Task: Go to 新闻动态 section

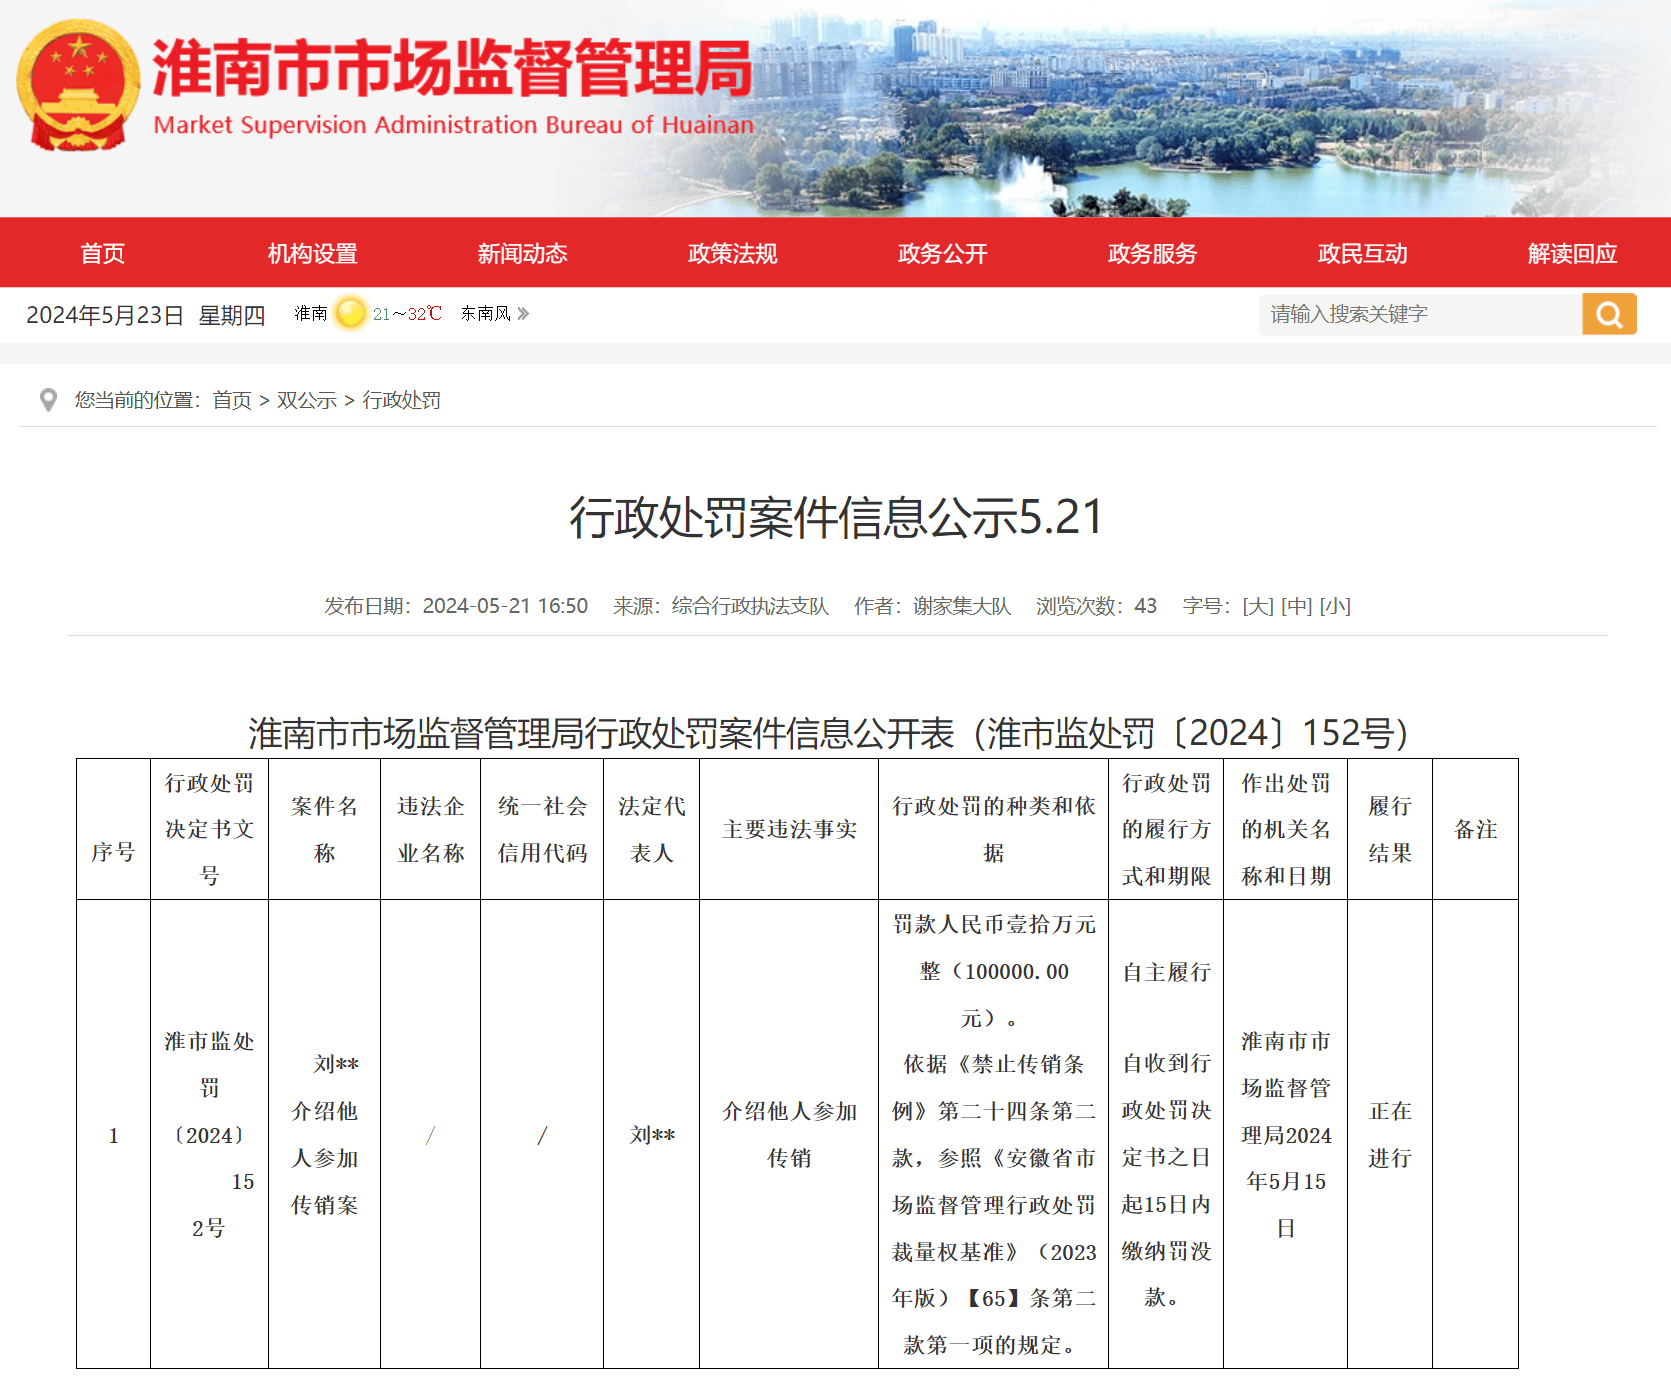Action: (x=522, y=254)
